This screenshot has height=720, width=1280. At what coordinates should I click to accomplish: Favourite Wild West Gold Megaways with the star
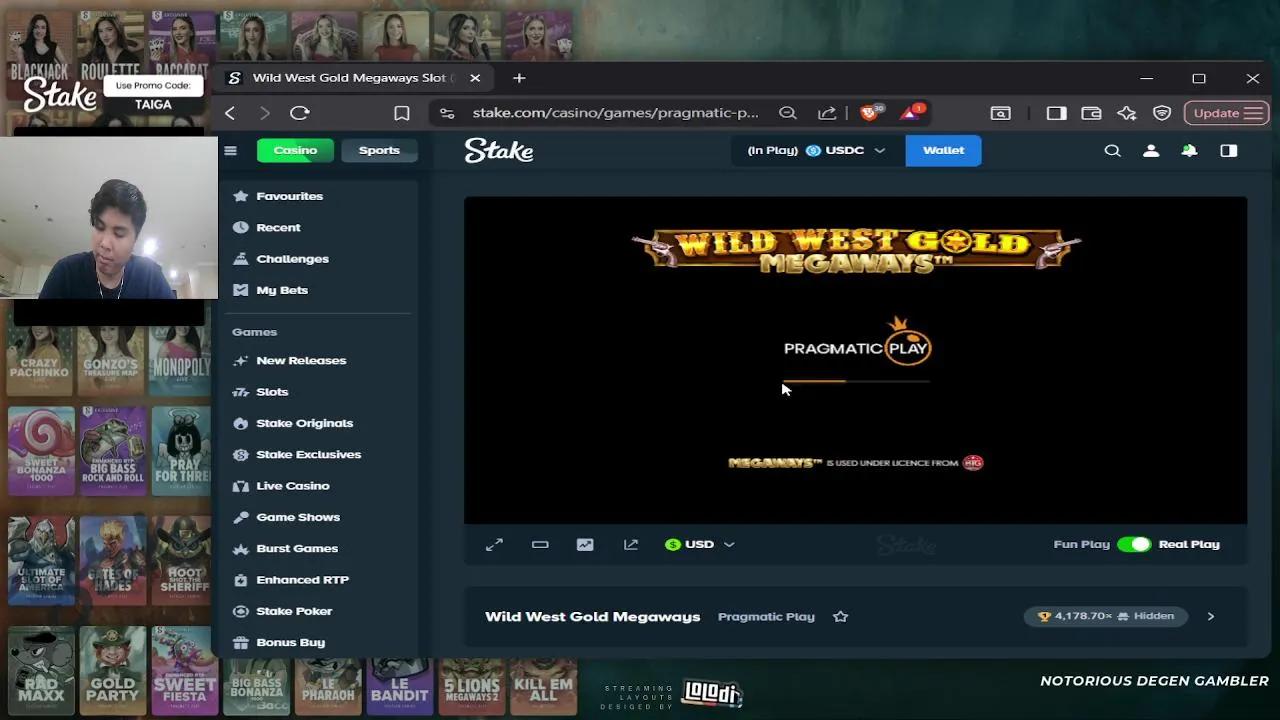(840, 616)
